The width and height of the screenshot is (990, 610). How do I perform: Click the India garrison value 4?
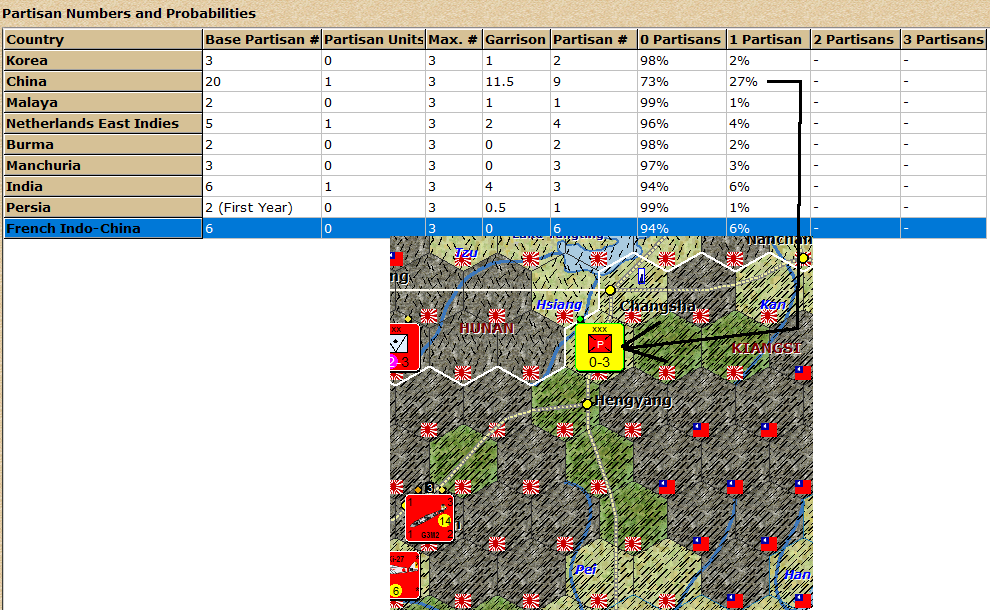516,186
